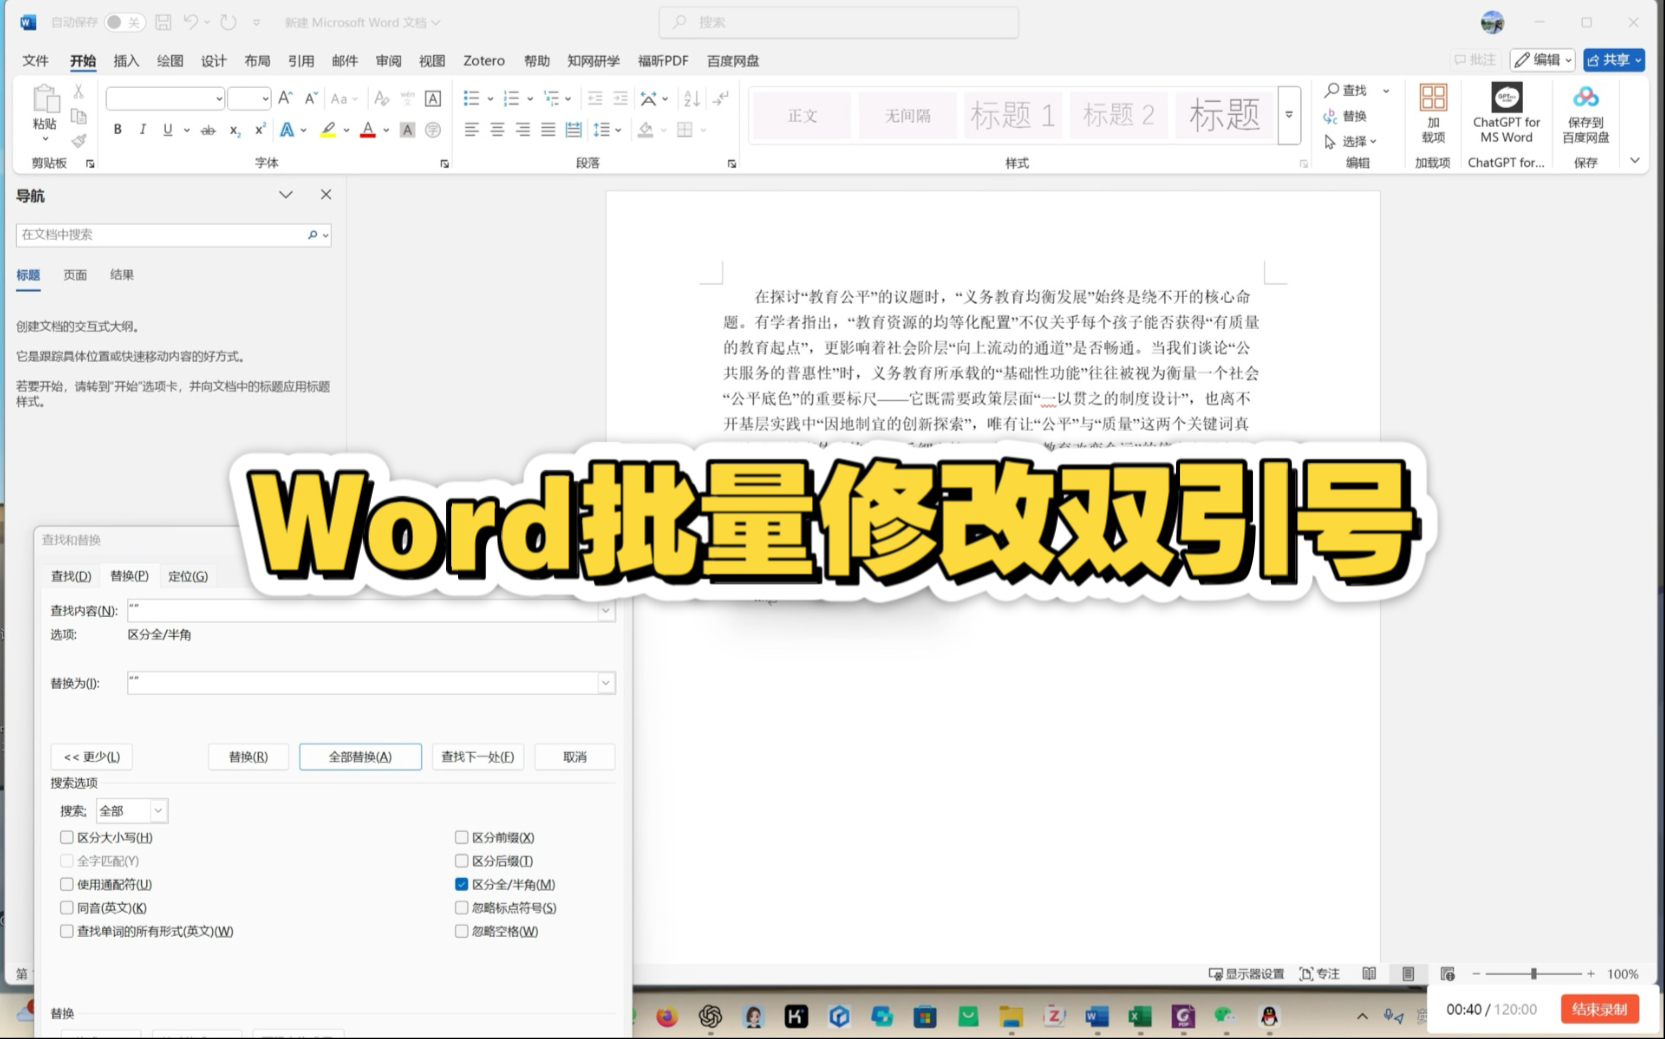
Task: Open the Zotero ribbon tab
Action: [483, 60]
